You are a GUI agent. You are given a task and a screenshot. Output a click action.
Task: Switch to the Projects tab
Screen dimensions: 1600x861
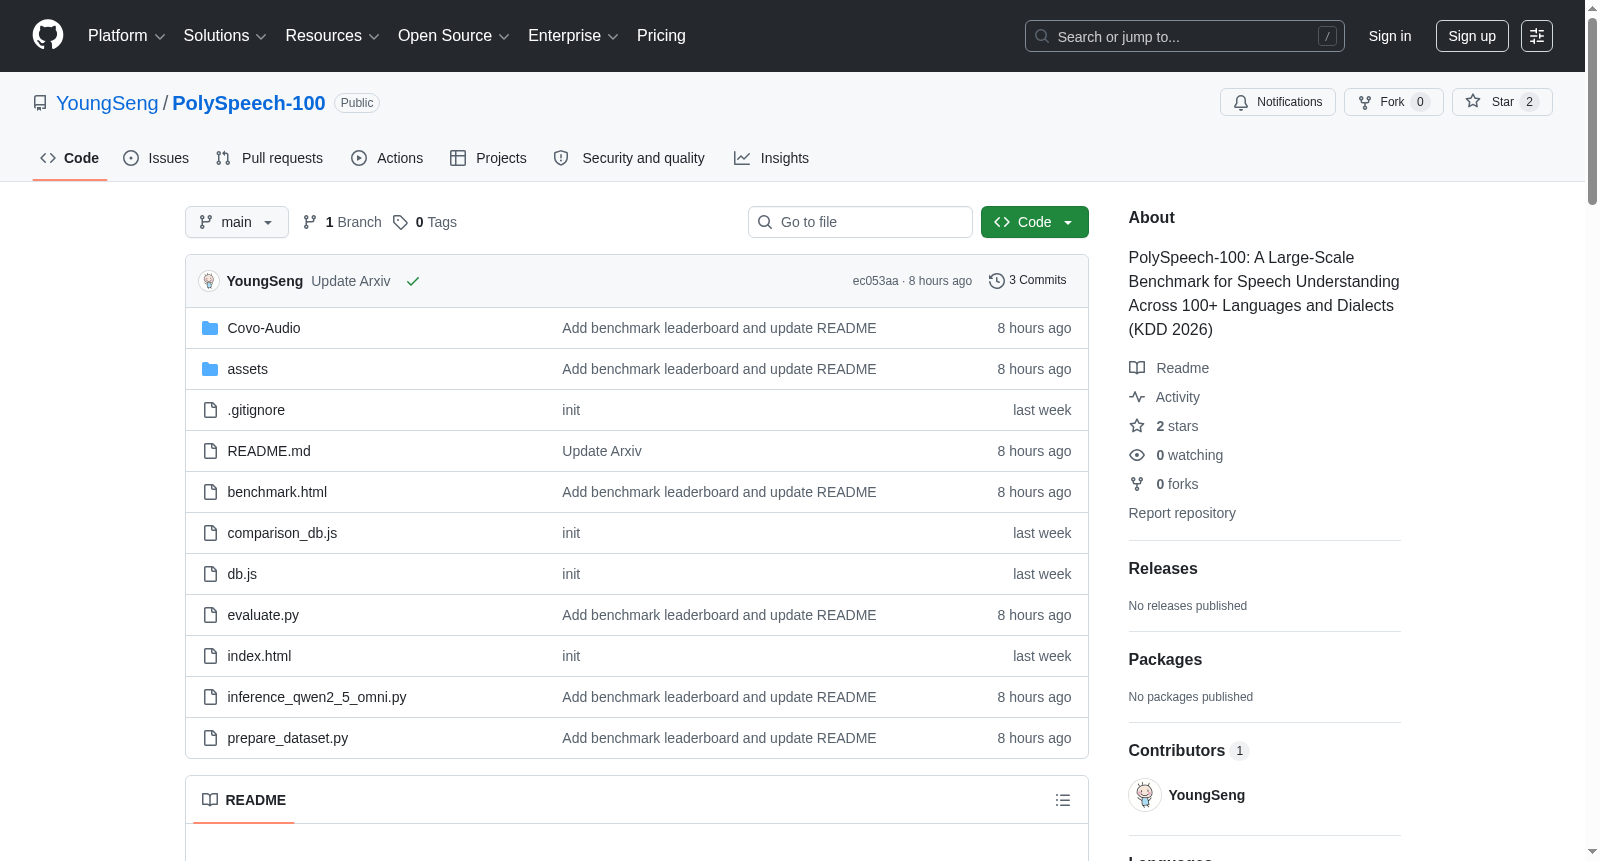click(488, 158)
